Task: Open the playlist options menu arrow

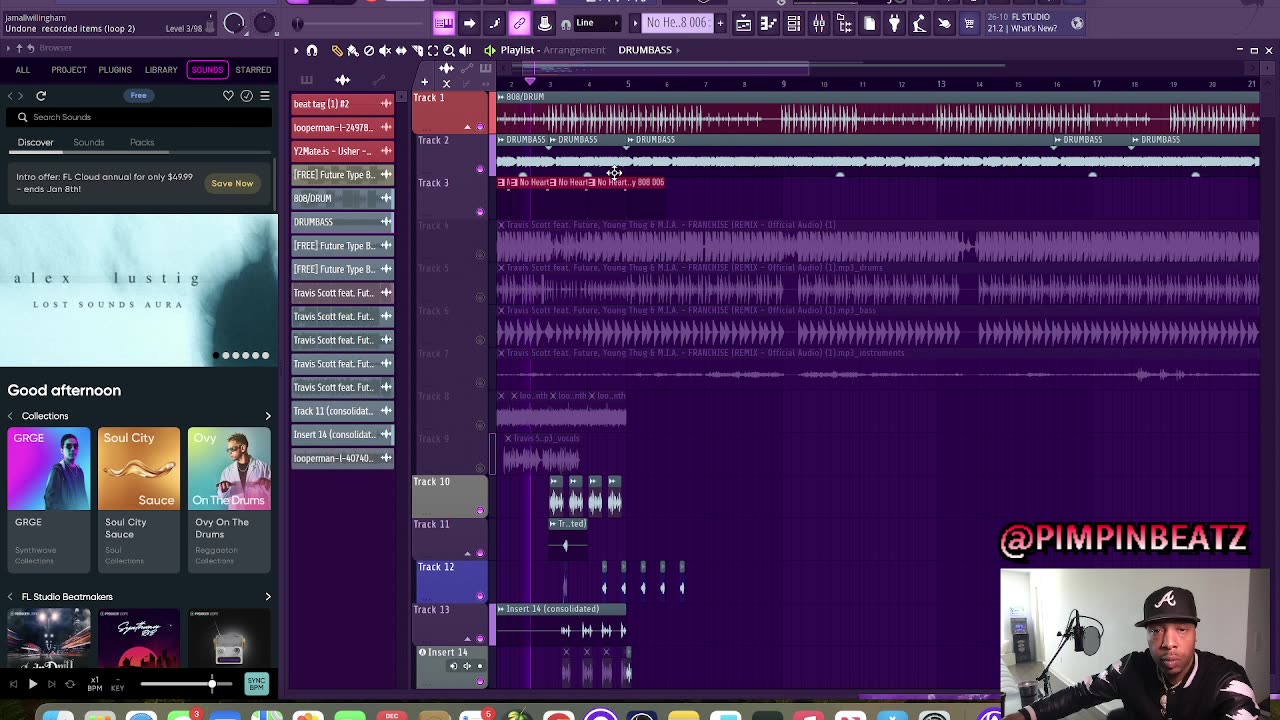Action: (x=296, y=50)
